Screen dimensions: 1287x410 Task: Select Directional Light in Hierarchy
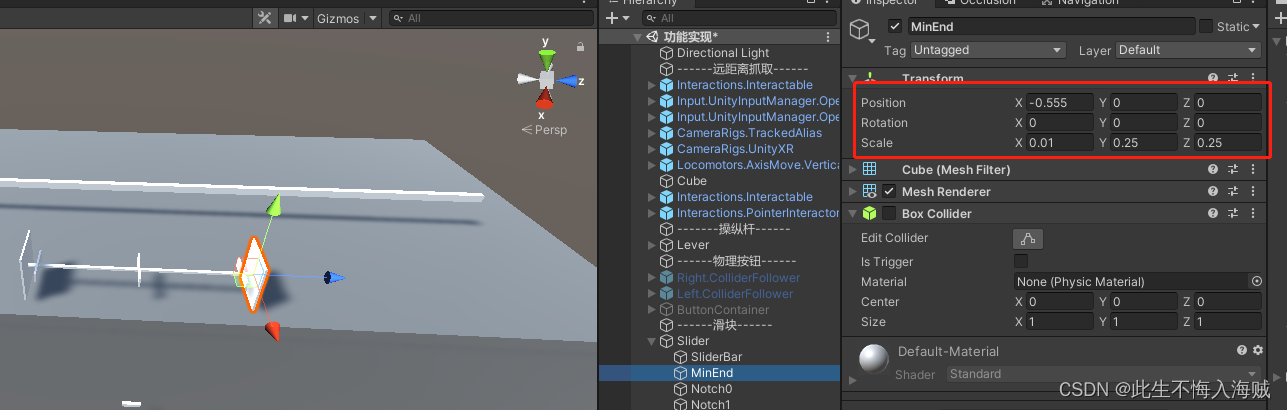point(722,53)
